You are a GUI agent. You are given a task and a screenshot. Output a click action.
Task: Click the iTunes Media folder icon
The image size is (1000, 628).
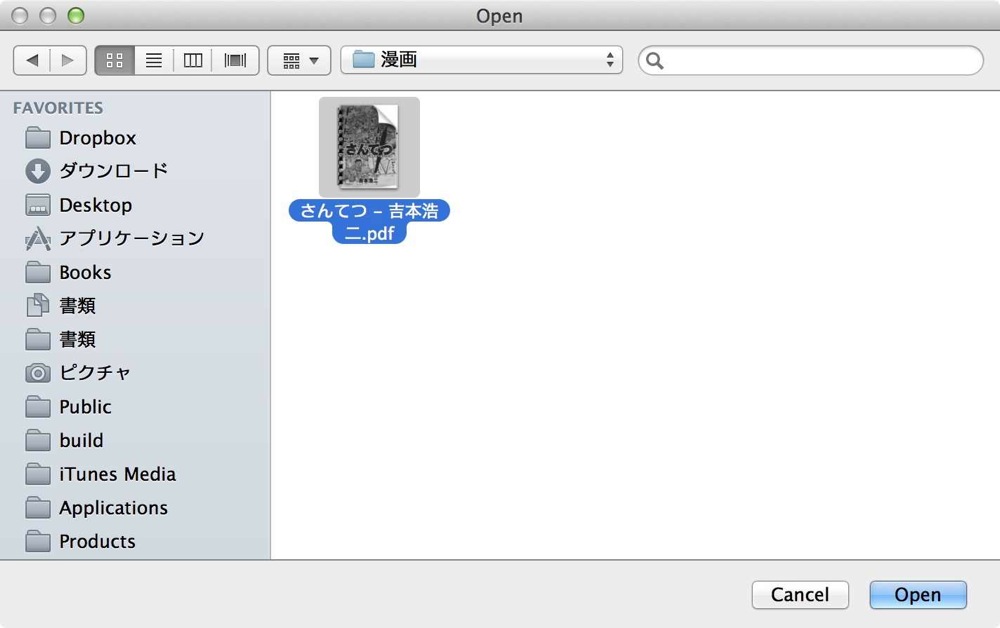38,474
